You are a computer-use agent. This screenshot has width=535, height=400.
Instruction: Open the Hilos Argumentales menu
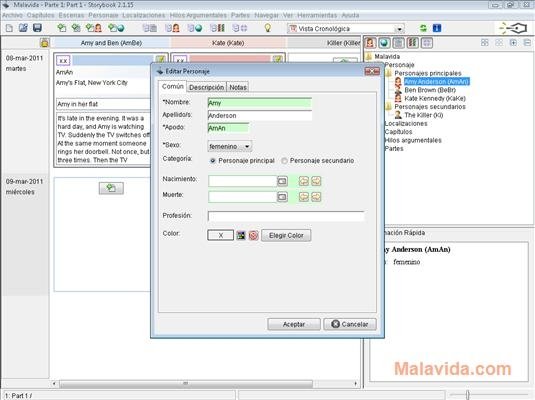click(x=198, y=15)
